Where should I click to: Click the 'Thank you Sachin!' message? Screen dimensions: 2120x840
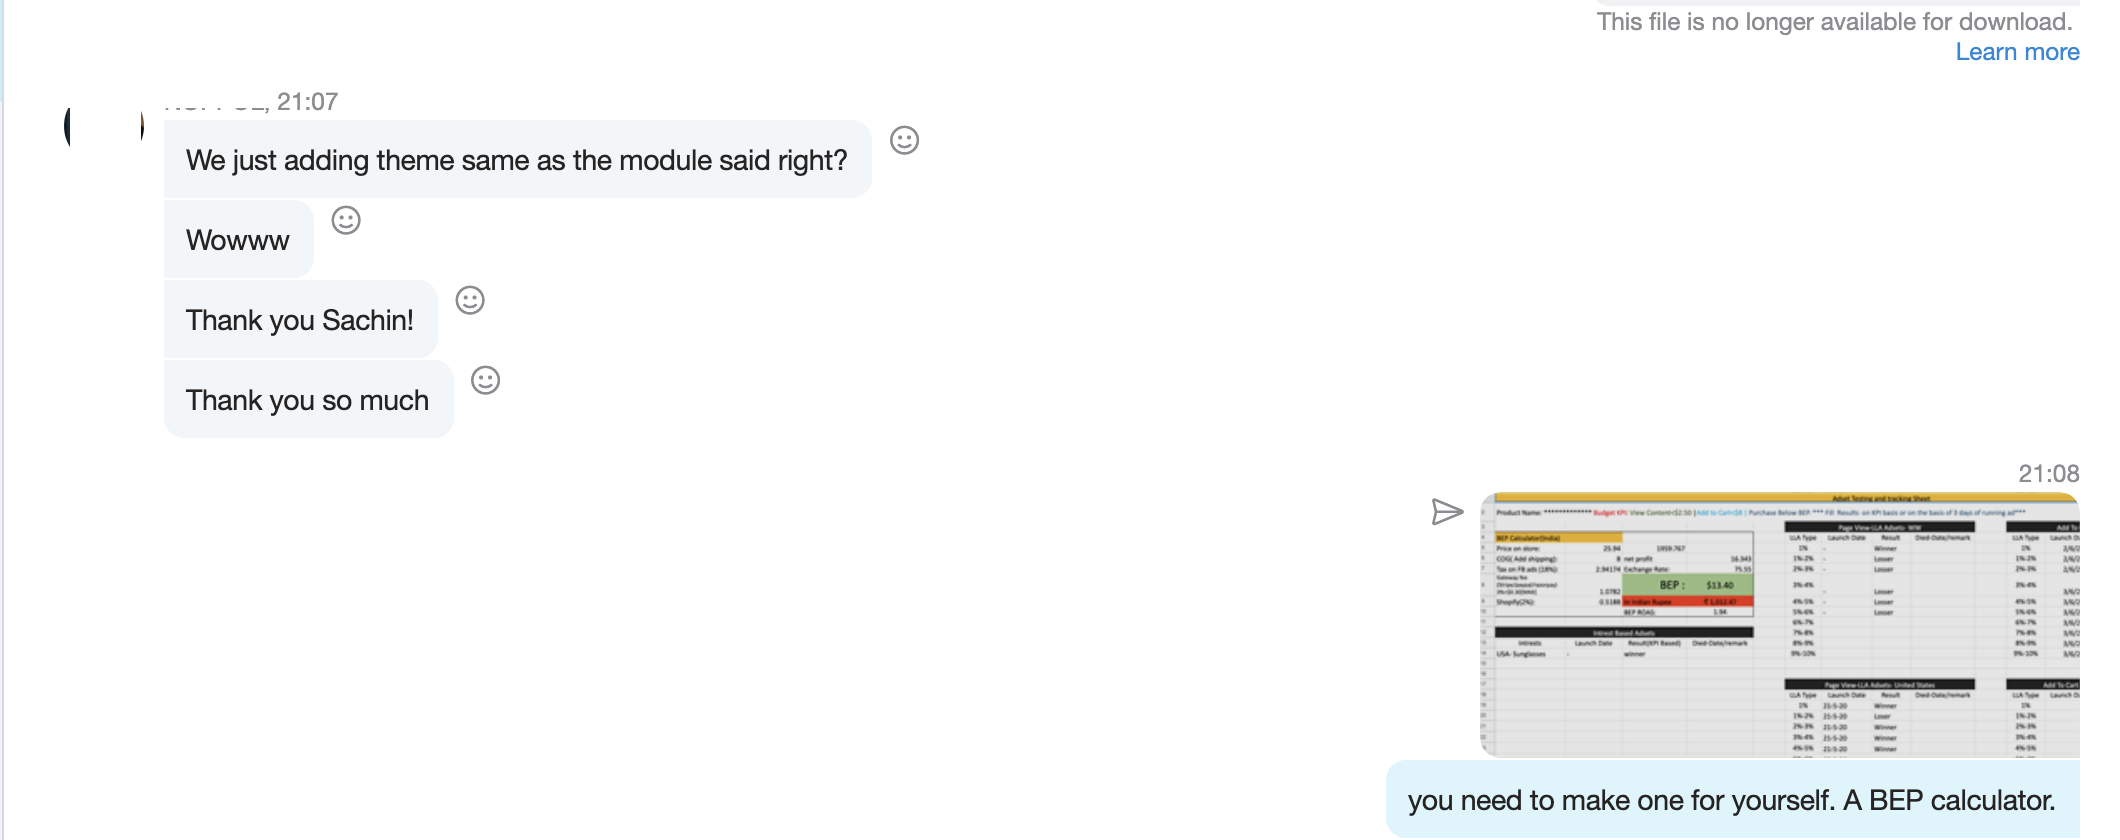[300, 319]
